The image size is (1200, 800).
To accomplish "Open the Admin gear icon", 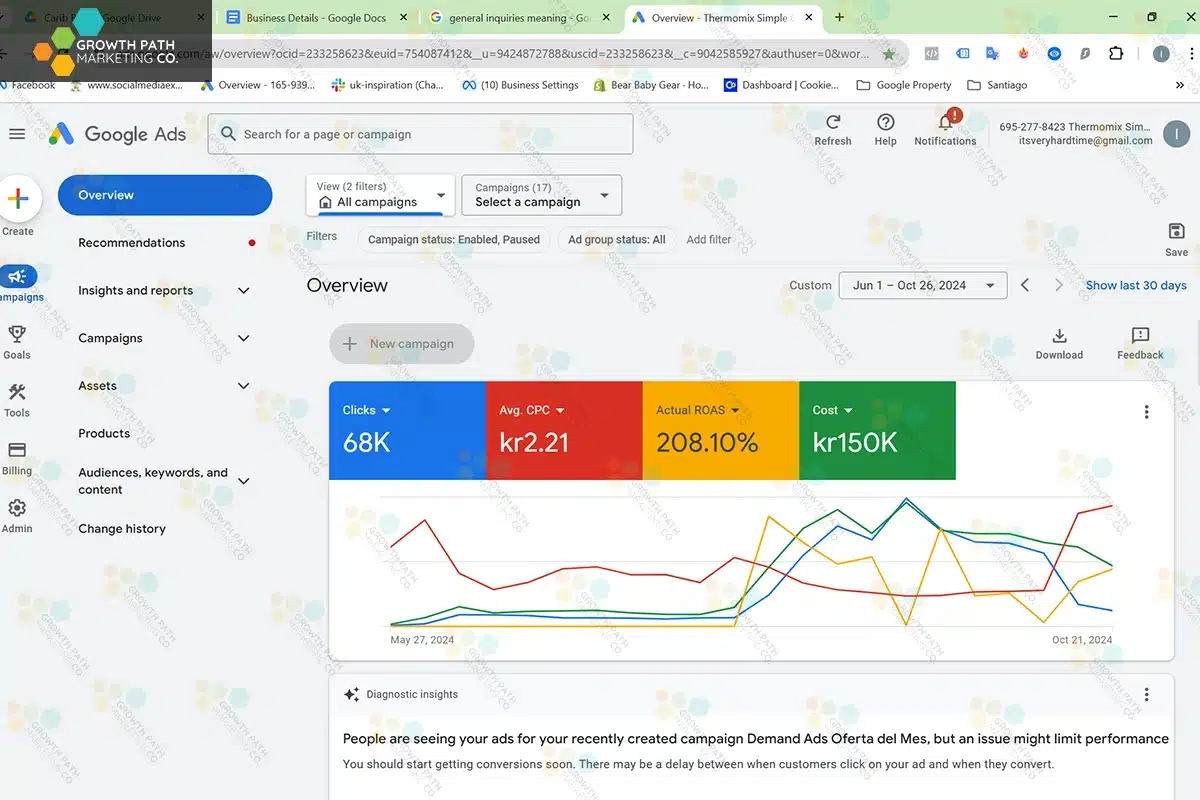I will pyautogui.click(x=17, y=509).
